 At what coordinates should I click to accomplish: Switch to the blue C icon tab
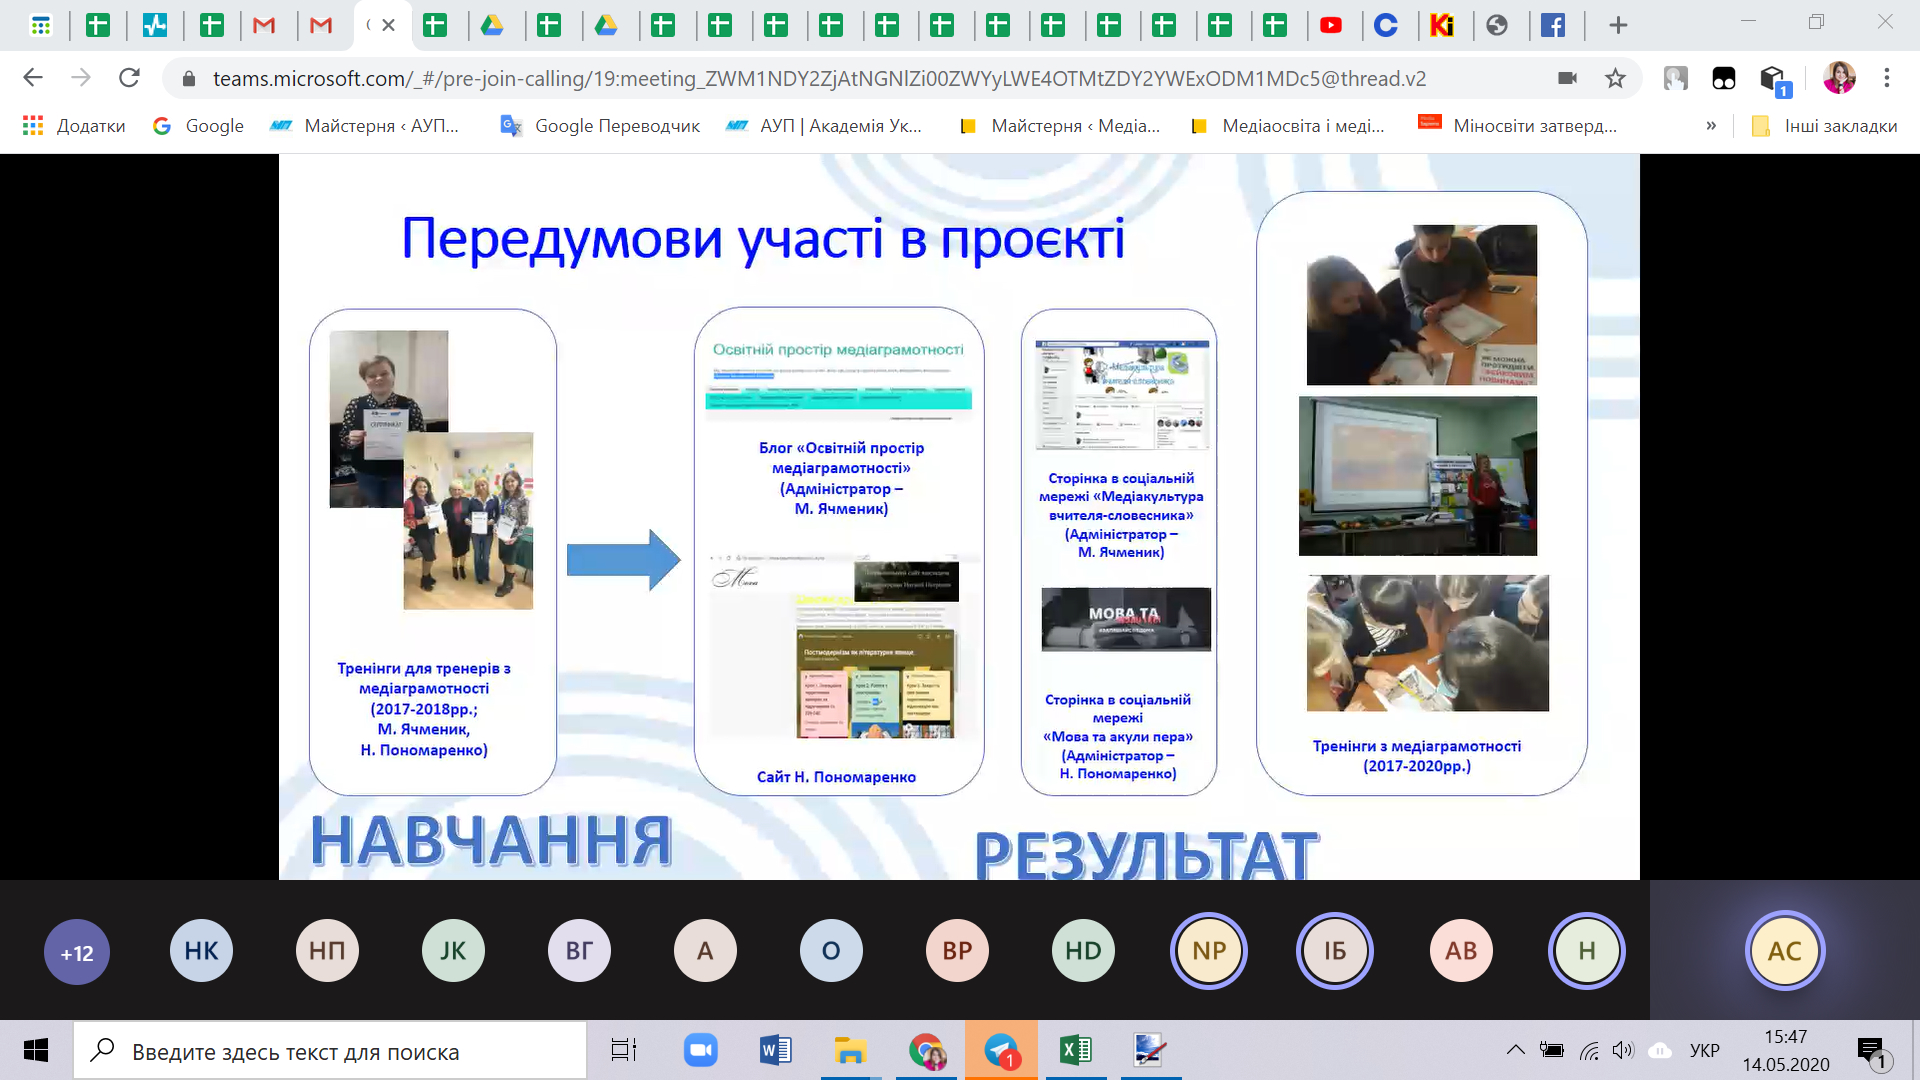tap(1386, 25)
